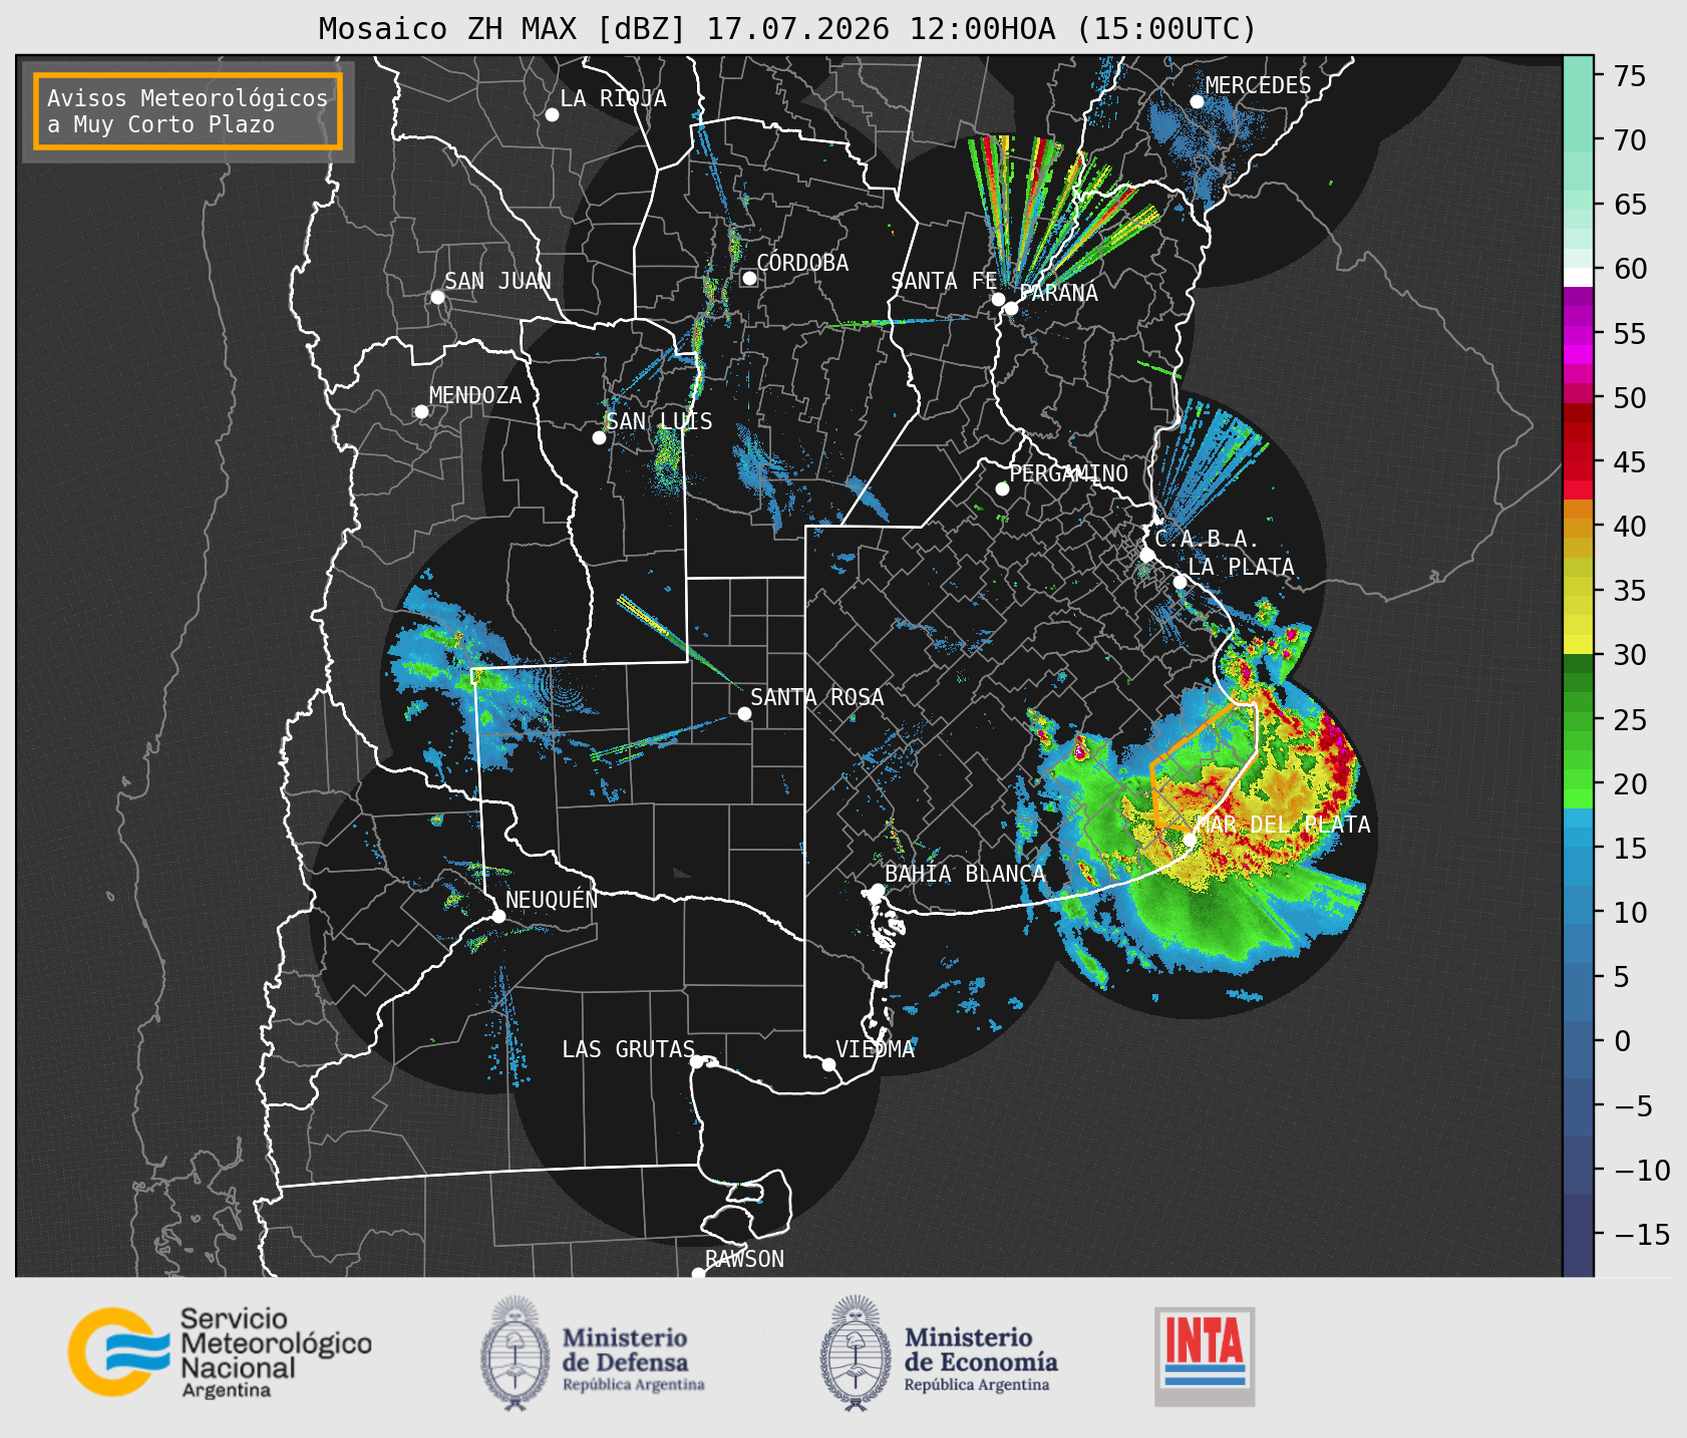
Task: Click the Neuquén city marker dot
Action: tap(499, 916)
